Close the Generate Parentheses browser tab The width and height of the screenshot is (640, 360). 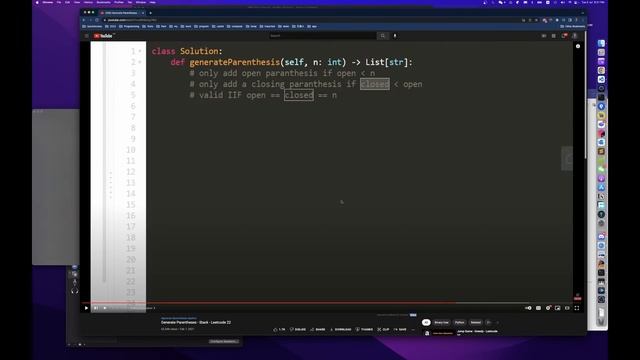(x=143, y=13)
